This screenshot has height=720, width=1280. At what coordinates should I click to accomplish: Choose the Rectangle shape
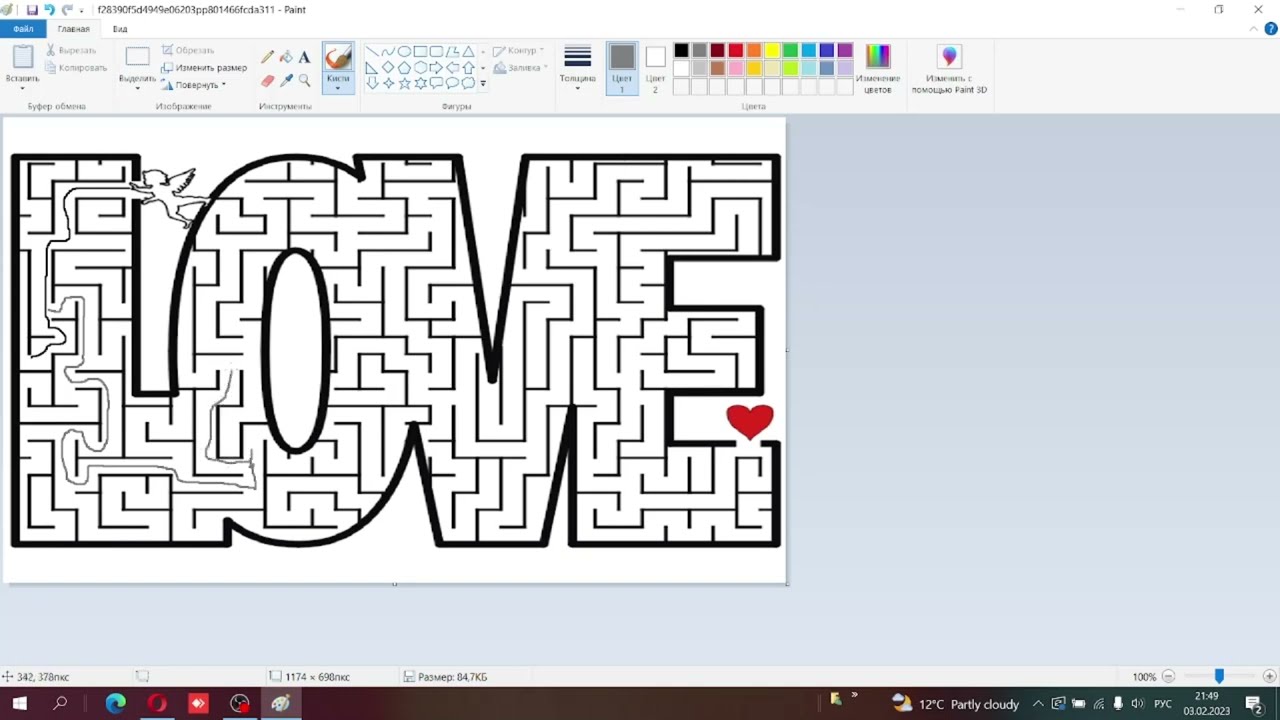pyautogui.click(x=420, y=51)
